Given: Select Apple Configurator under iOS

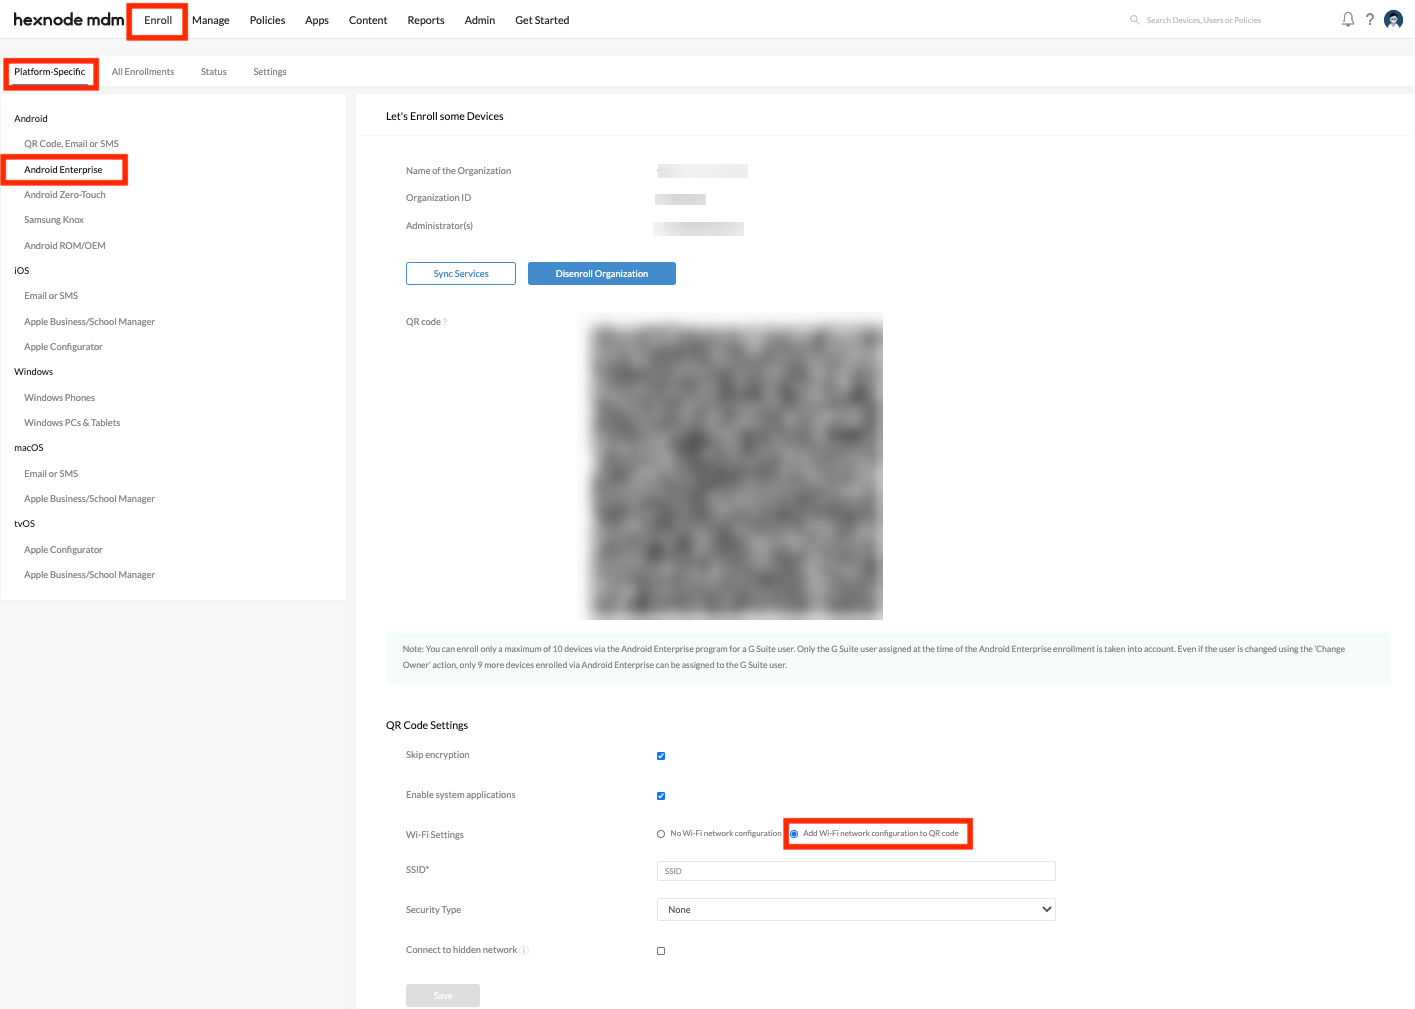Looking at the screenshot, I should 64,347.
